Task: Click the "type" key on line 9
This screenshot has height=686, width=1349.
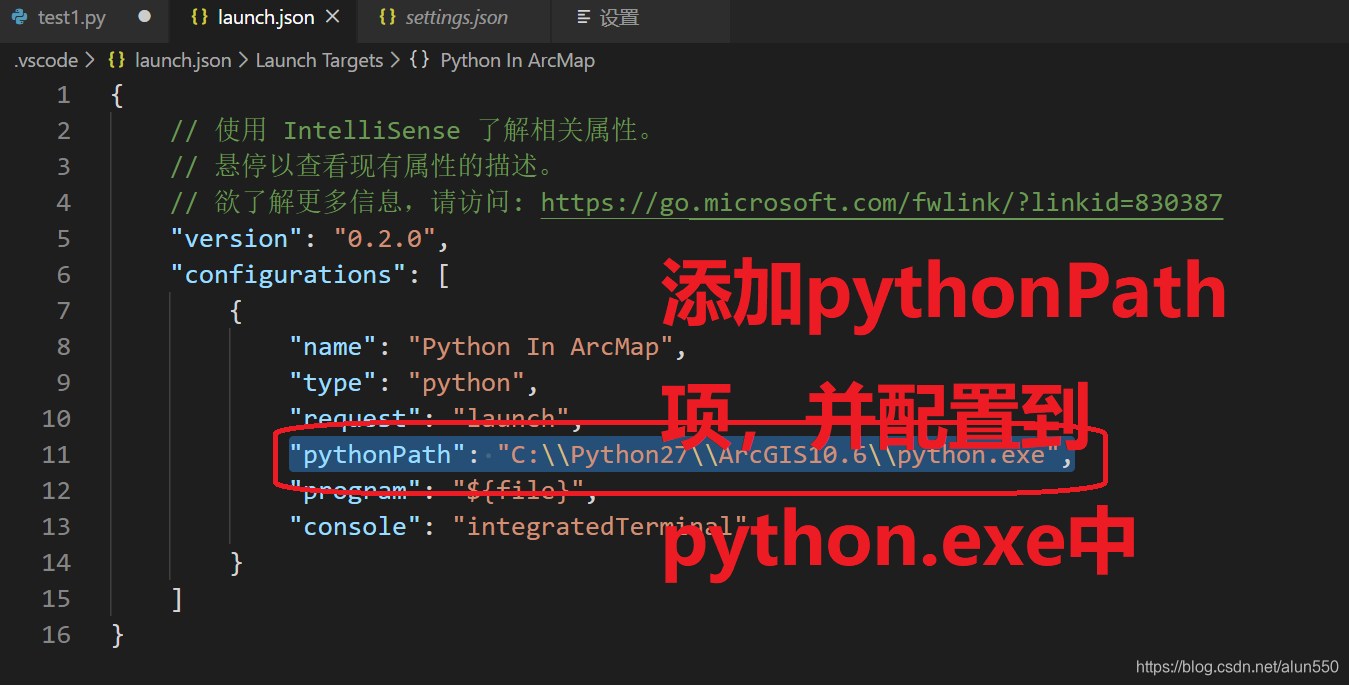Action: (x=333, y=383)
